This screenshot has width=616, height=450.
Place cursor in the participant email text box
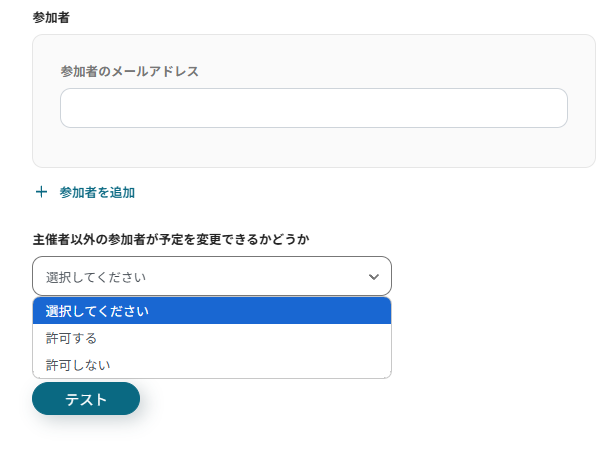click(313, 108)
